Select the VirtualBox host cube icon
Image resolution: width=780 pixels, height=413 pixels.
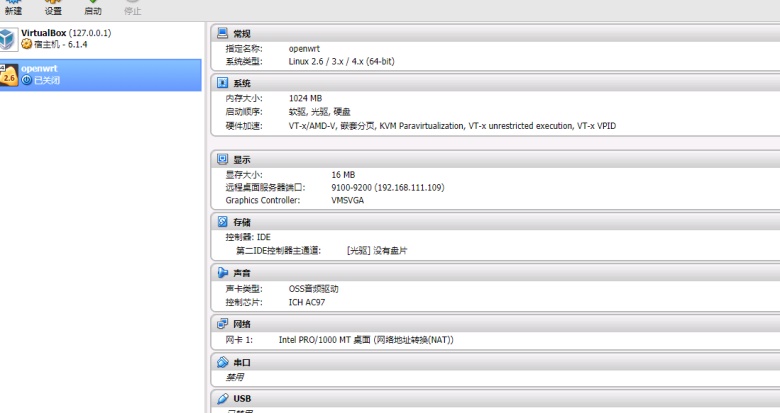coord(8,39)
